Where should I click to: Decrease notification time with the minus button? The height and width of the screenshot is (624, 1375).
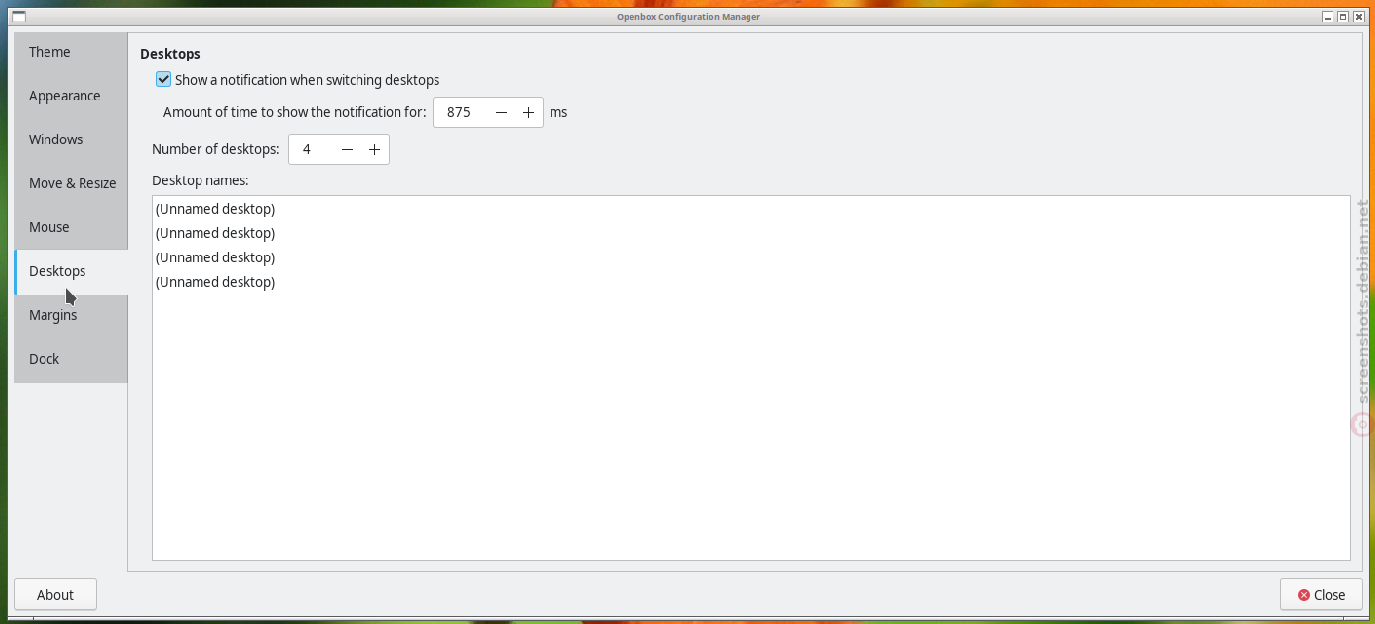(502, 113)
